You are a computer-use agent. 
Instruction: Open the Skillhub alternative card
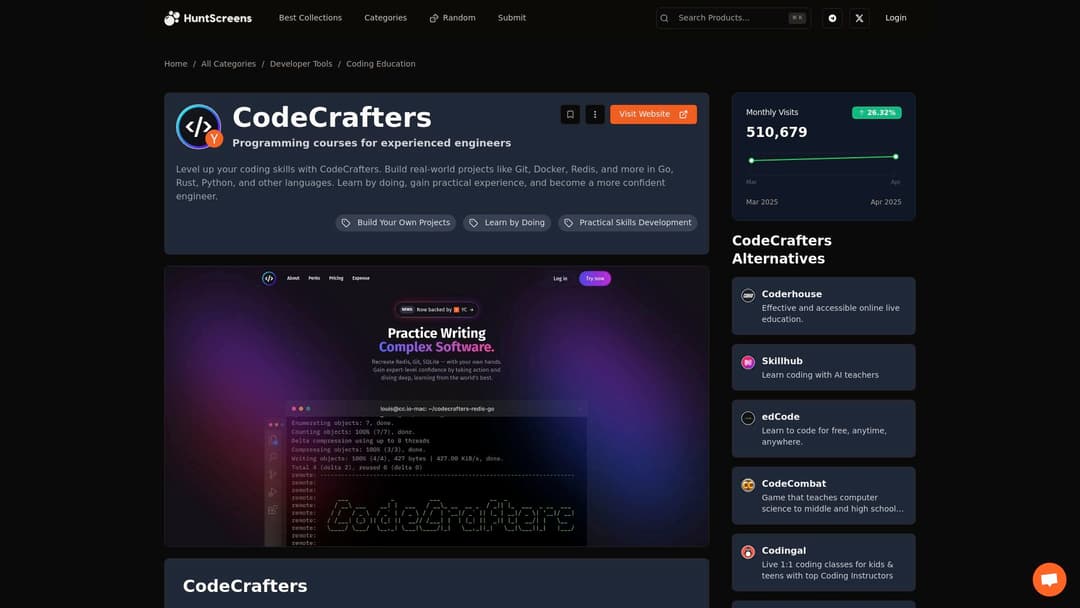pyautogui.click(x=823, y=367)
